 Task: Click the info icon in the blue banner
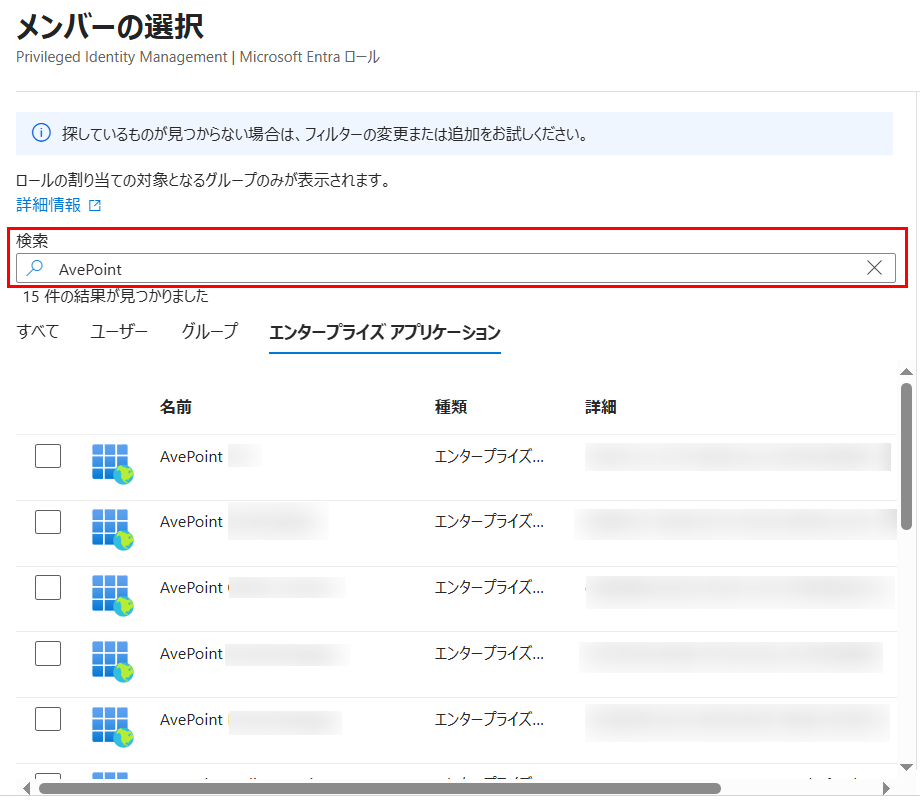pyautogui.click(x=41, y=133)
